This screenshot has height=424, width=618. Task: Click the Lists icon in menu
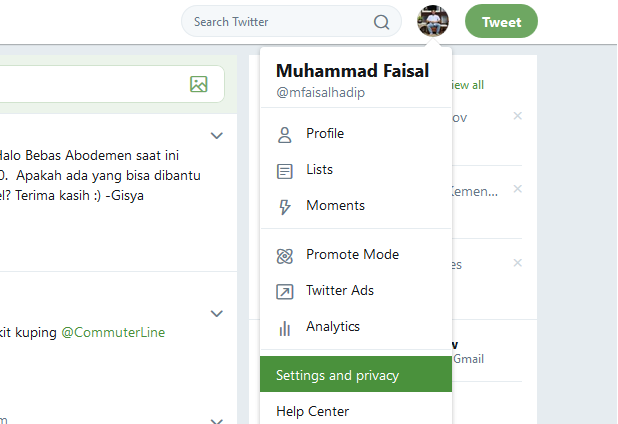coord(285,170)
